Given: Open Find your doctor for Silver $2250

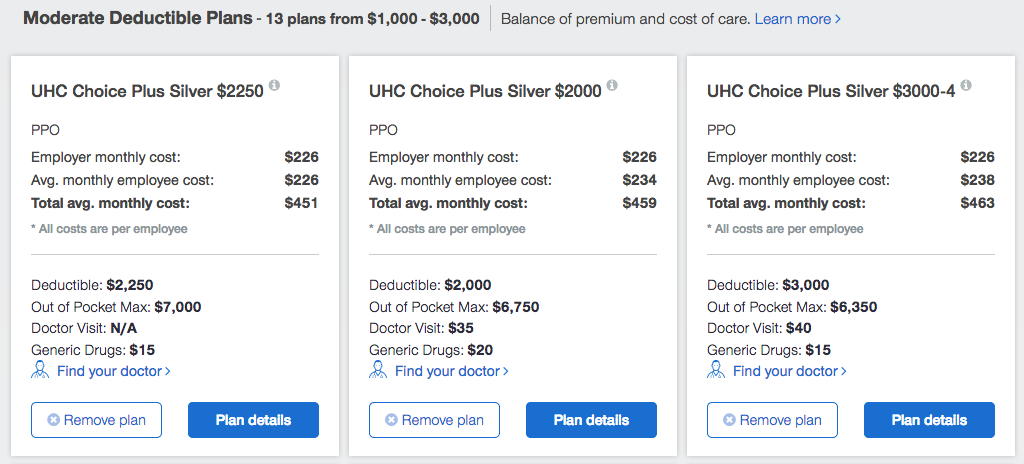Looking at the screenshot, I should tap(114, 371).
